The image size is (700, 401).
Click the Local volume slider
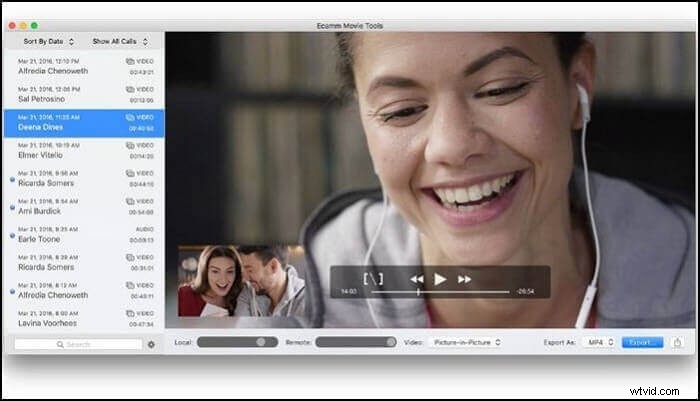click(x=238, y=342)
